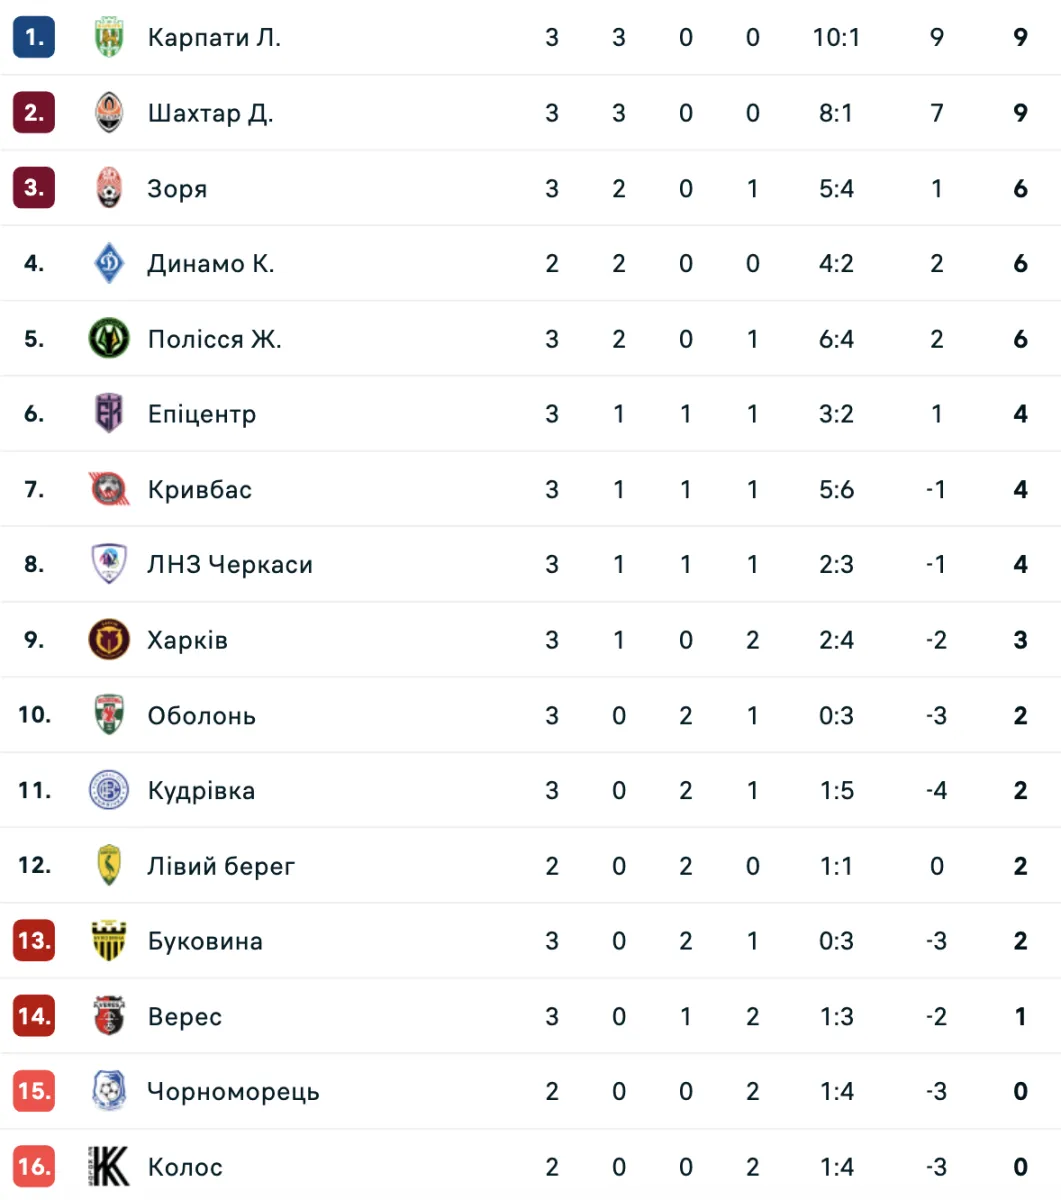Open the Оболонь team link

pyautogui.click(x=201, y=716)
